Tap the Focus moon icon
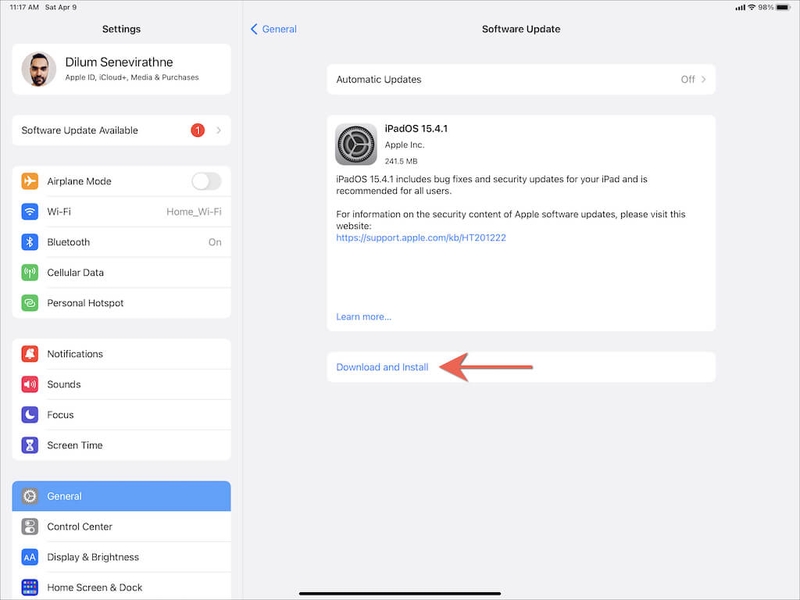Viewport: 800px width, 600px height. pos(30,415)
